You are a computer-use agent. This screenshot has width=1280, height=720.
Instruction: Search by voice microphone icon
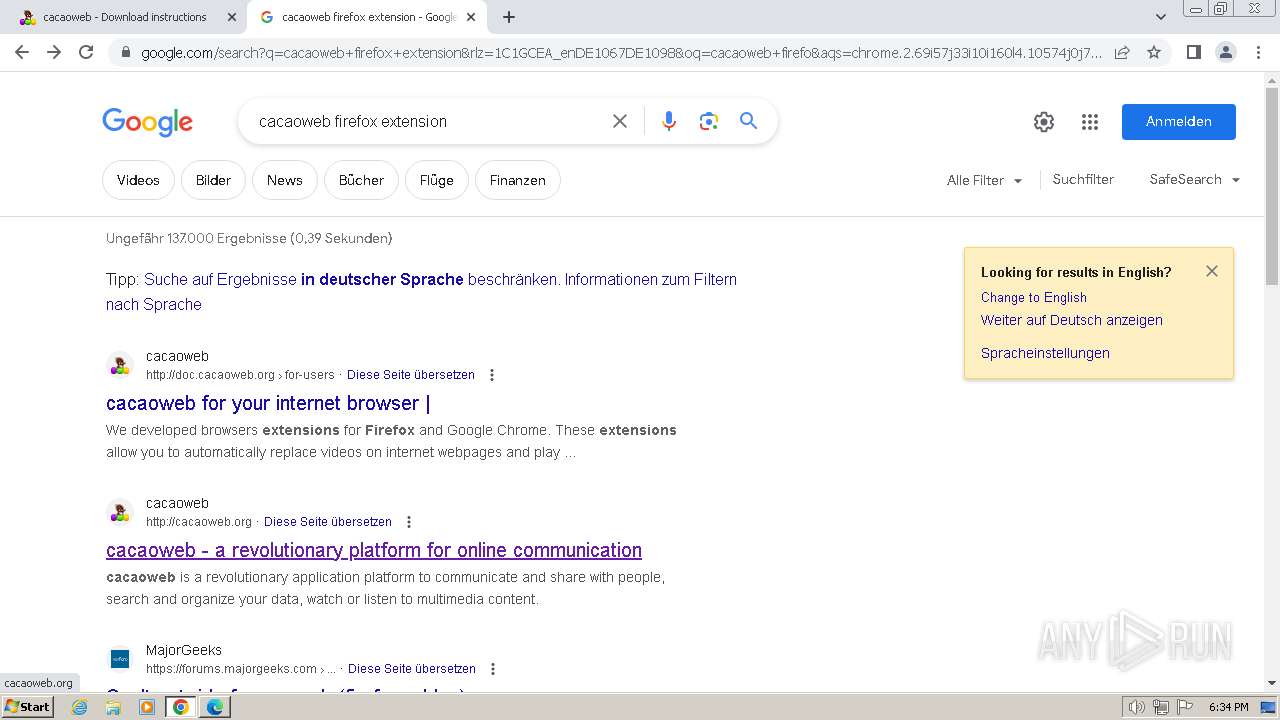point(669,121)
